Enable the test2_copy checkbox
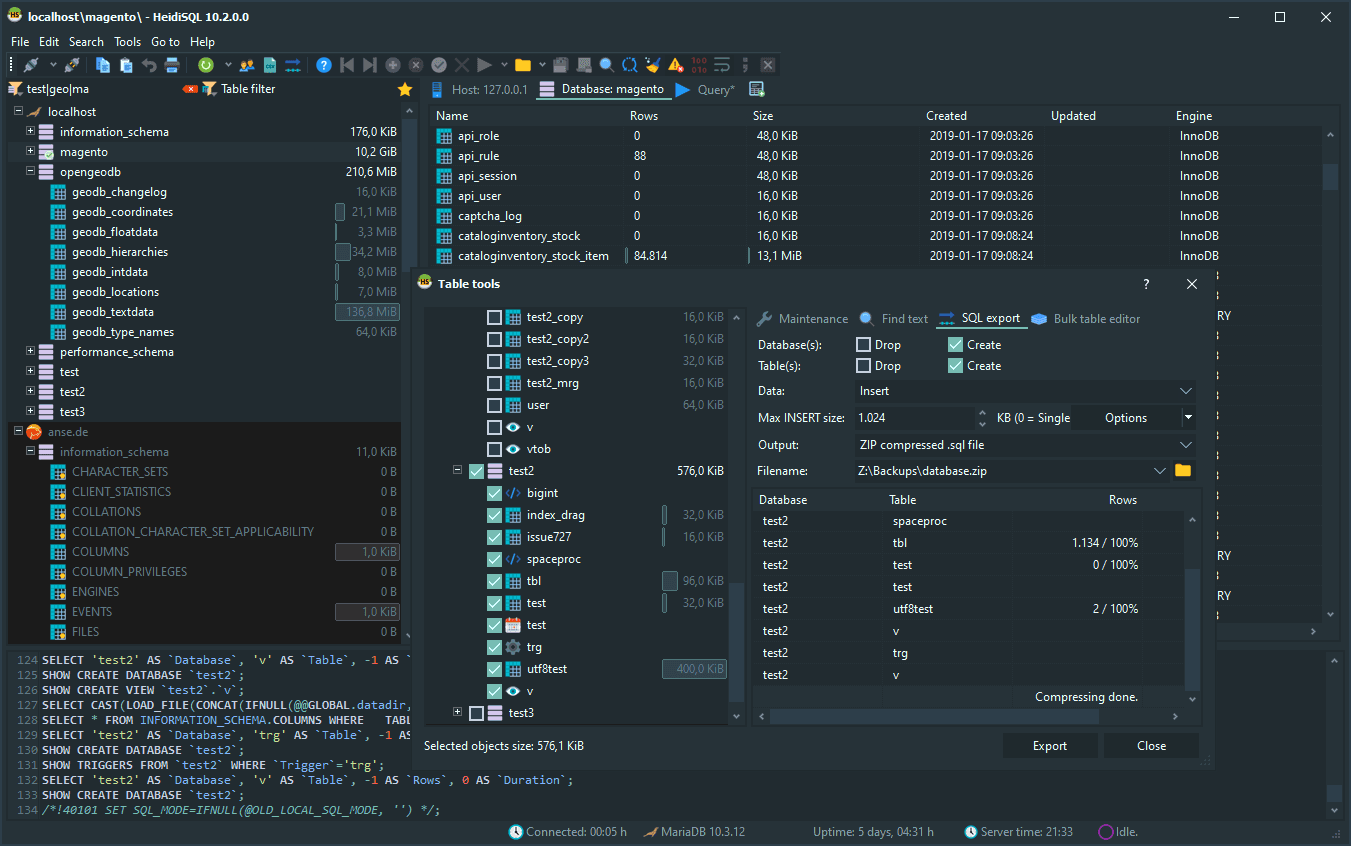The width and height of the screenshot is (1351, 846). 494,316
